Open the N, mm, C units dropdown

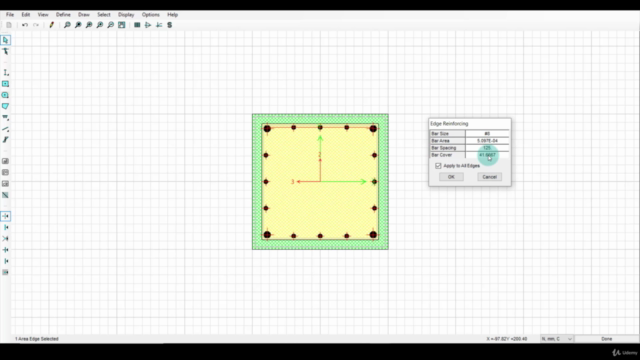557,339
